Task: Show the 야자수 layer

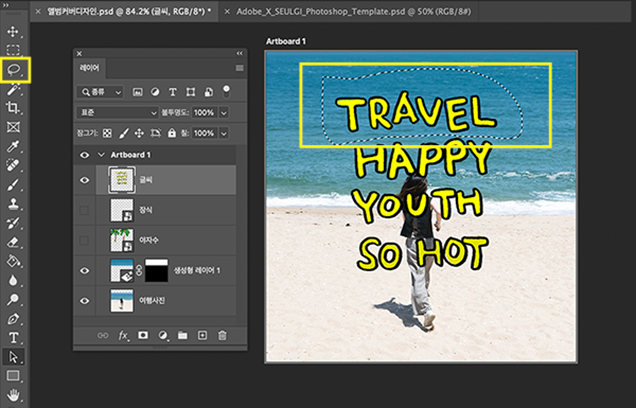Action: coord(84,241)
